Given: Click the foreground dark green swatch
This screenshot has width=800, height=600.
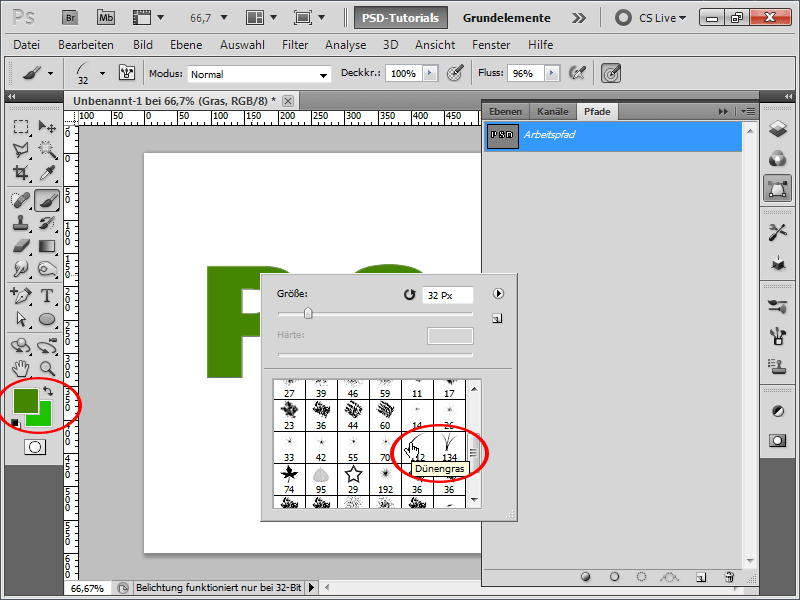Looking at the screenshot, I should (26, 401).
